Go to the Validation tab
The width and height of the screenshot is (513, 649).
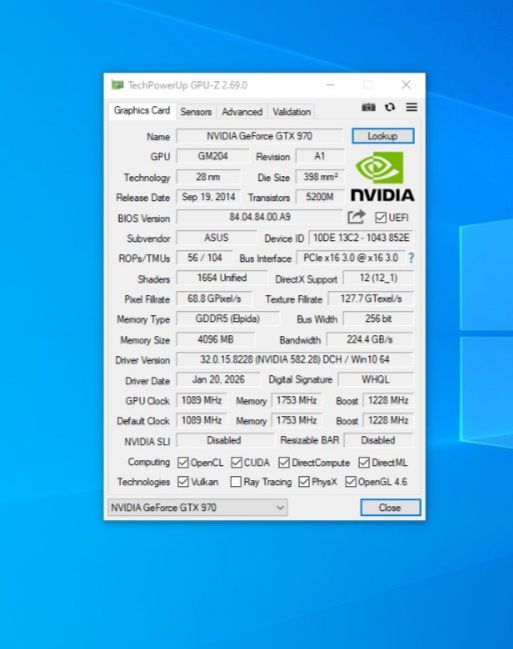click(291, 112)
